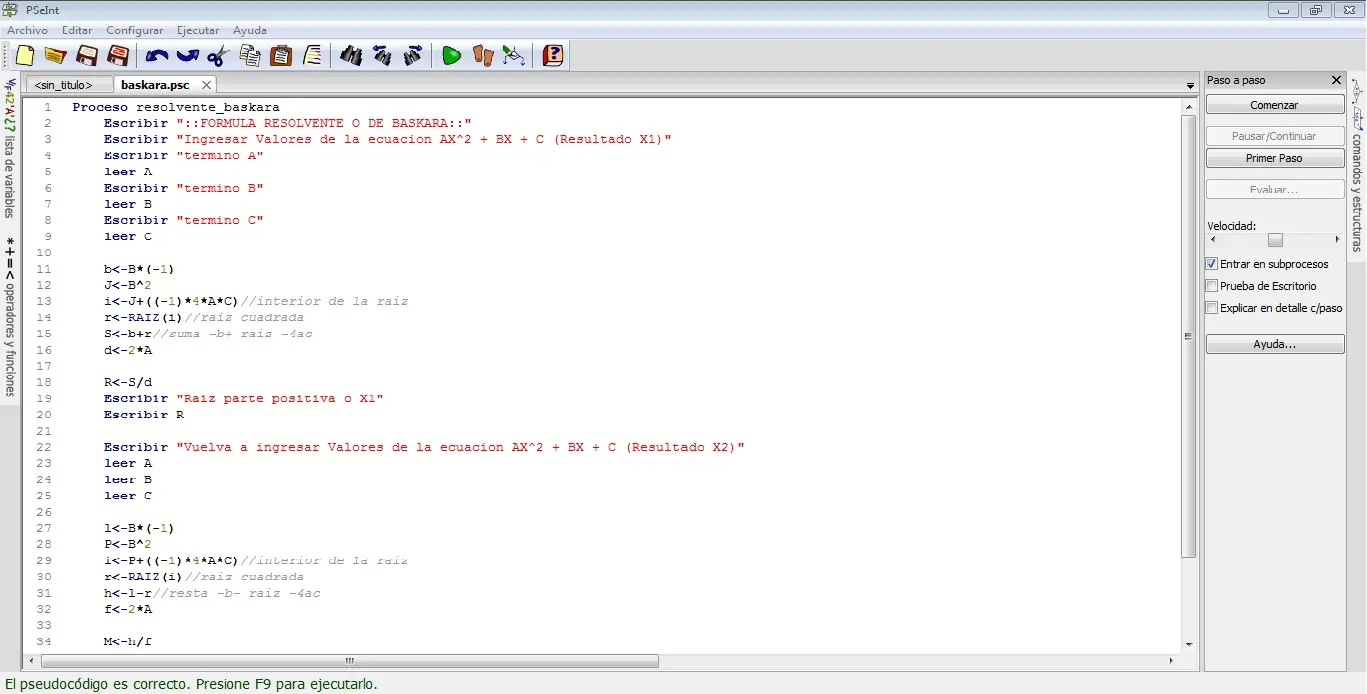Click the code line 'd<-2*A'
This screenshot has width=1367, height=694.
[128, 350]
